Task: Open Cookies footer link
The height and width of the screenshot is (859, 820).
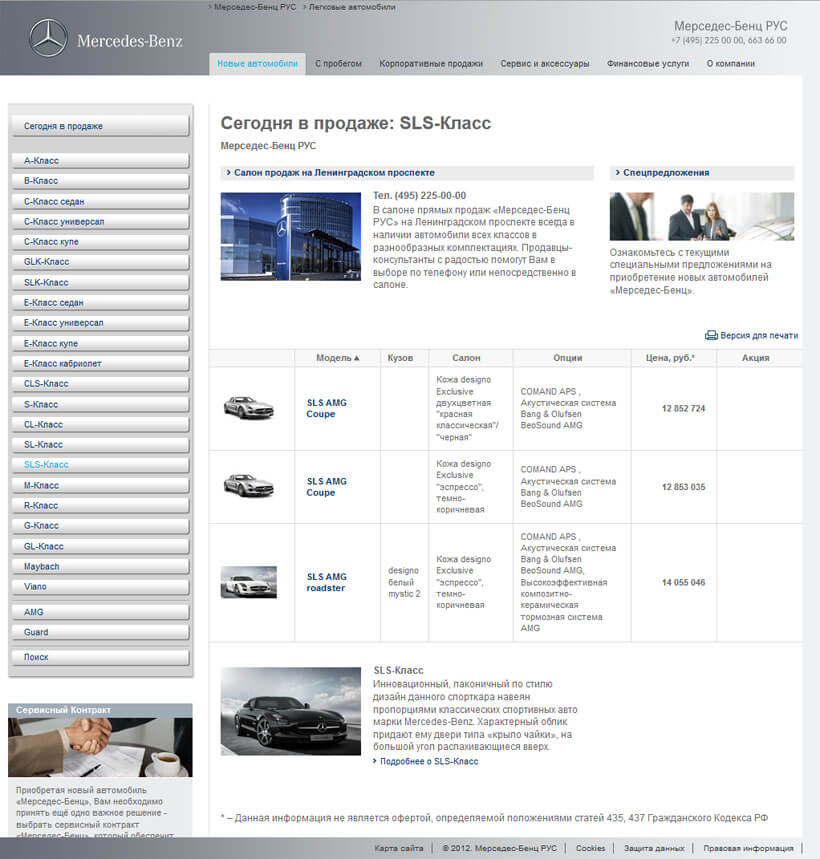Action: [590, 848]
